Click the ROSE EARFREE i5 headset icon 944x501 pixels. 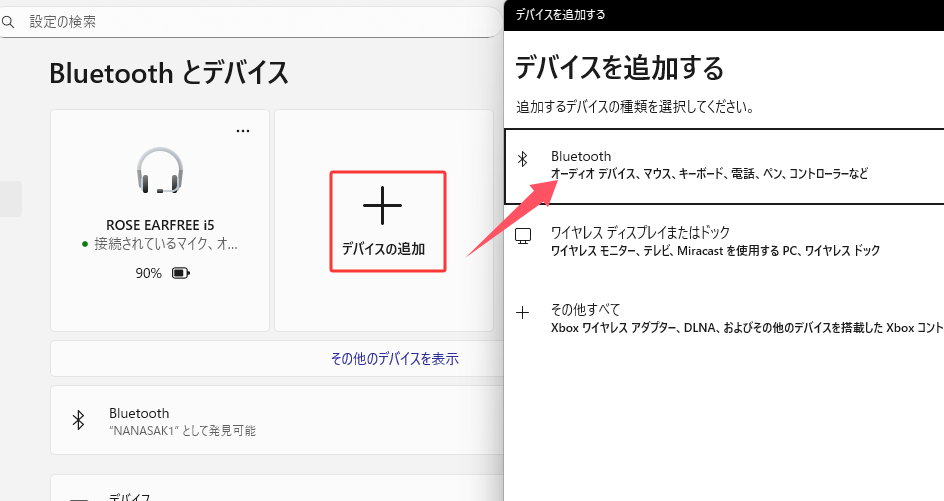pos(160,171)
